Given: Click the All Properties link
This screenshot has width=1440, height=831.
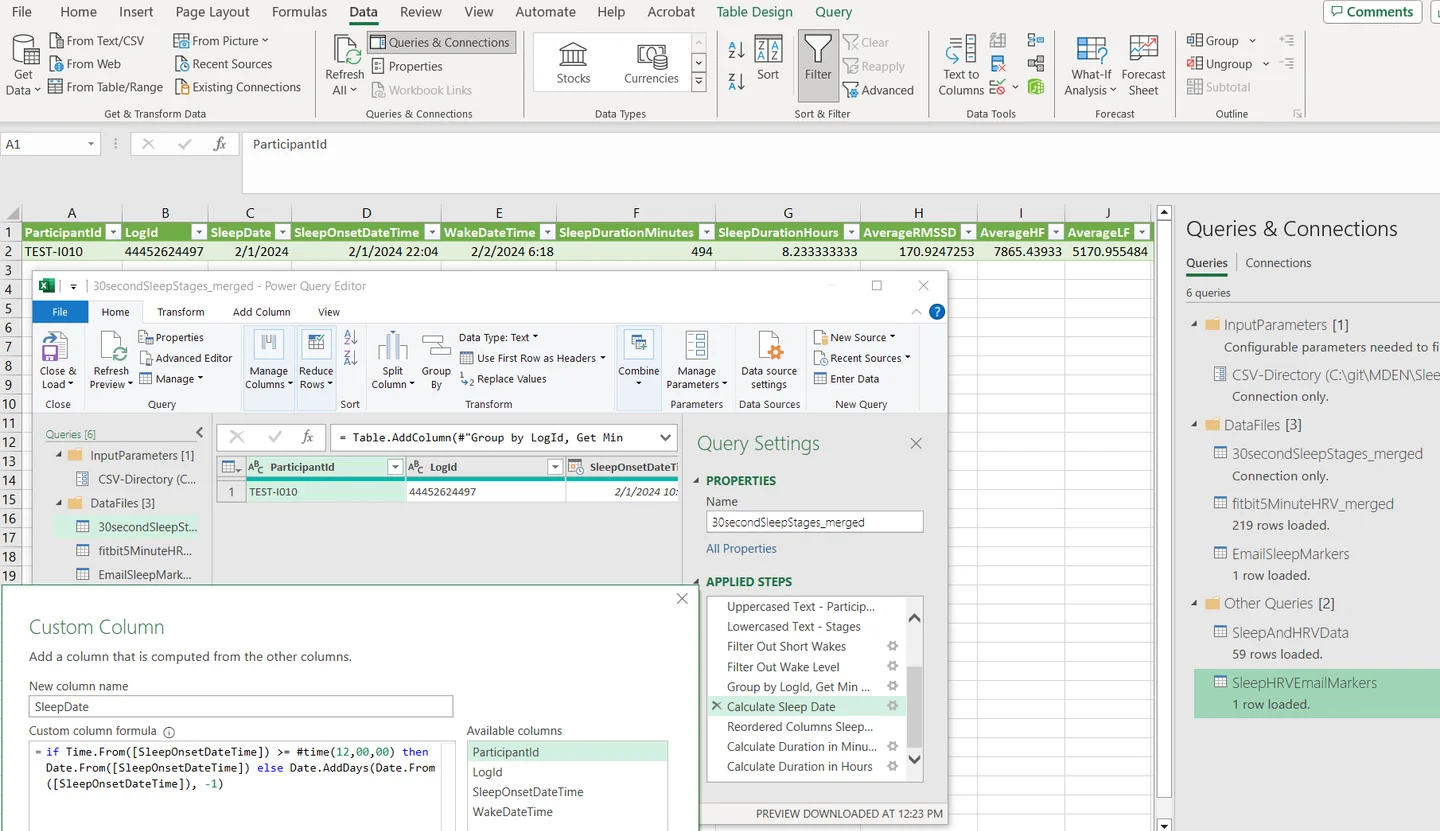Looking at the screenshot, I should coord(741,549).
